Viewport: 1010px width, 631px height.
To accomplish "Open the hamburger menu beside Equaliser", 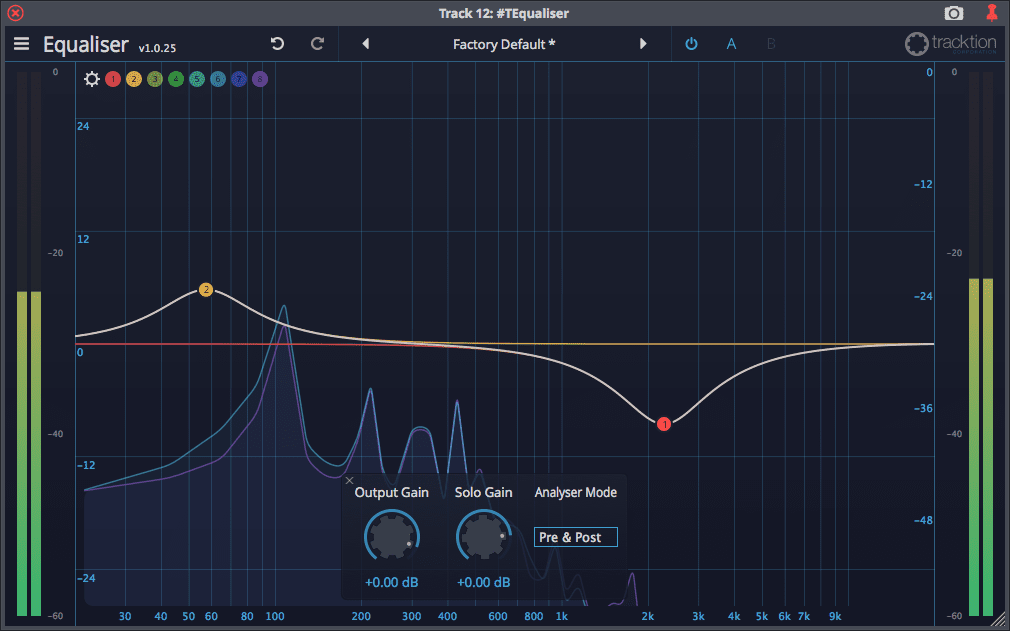I will point(21,44).
